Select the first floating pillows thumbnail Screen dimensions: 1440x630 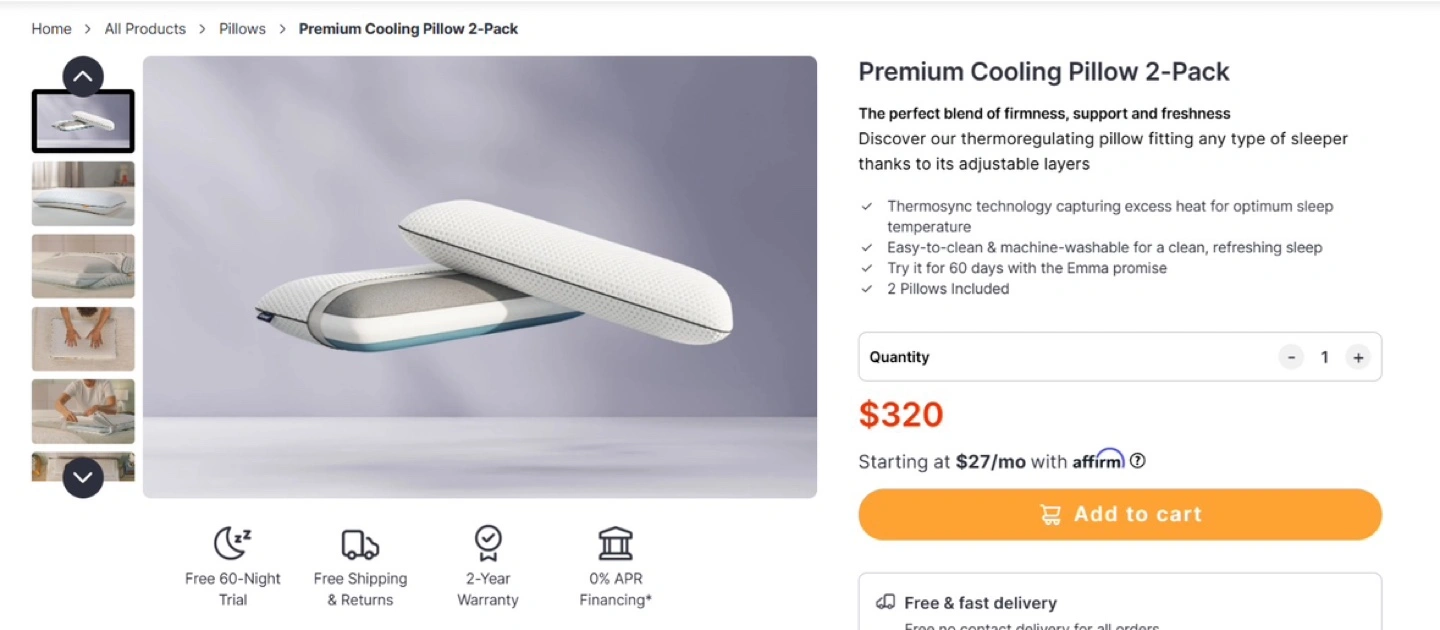point(83,121)
